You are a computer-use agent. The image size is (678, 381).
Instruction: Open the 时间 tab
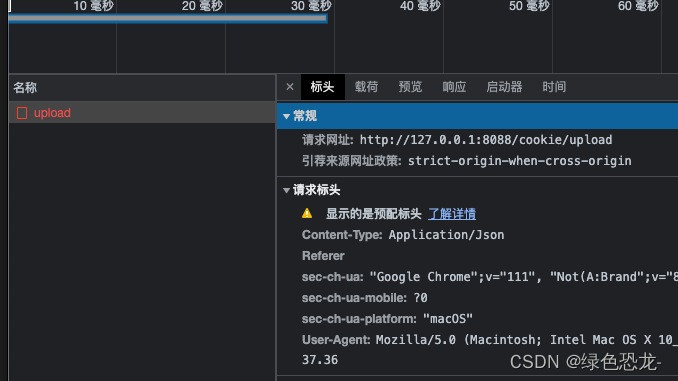click(x=554, y=87)
